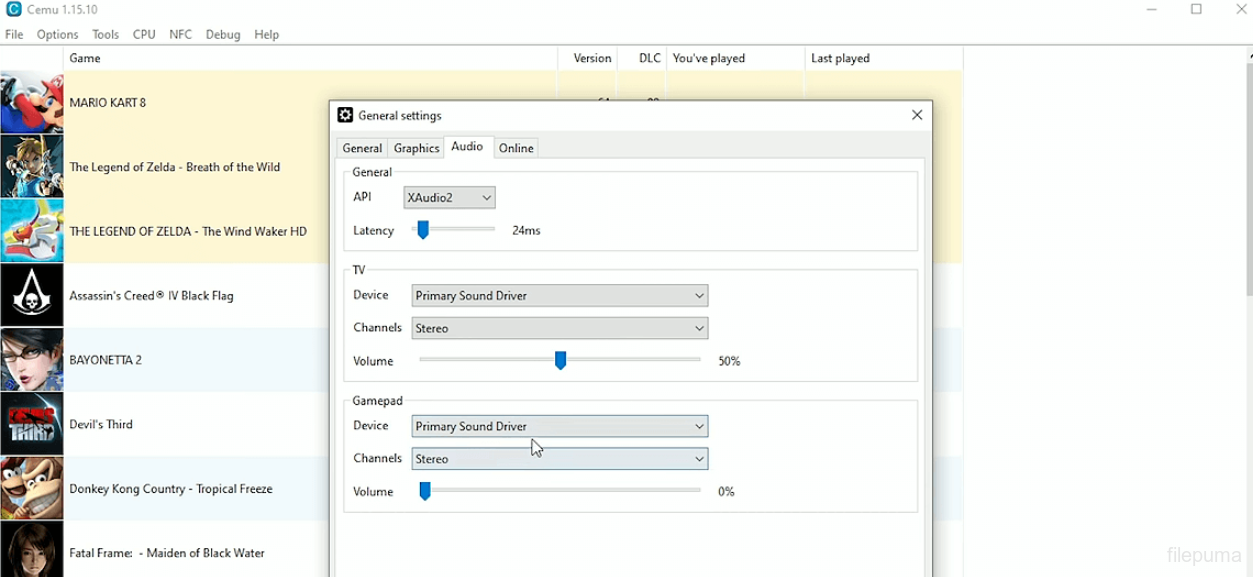1253x577 pixels.
Task: Open the General tab in settings
Action: [362, 148]
